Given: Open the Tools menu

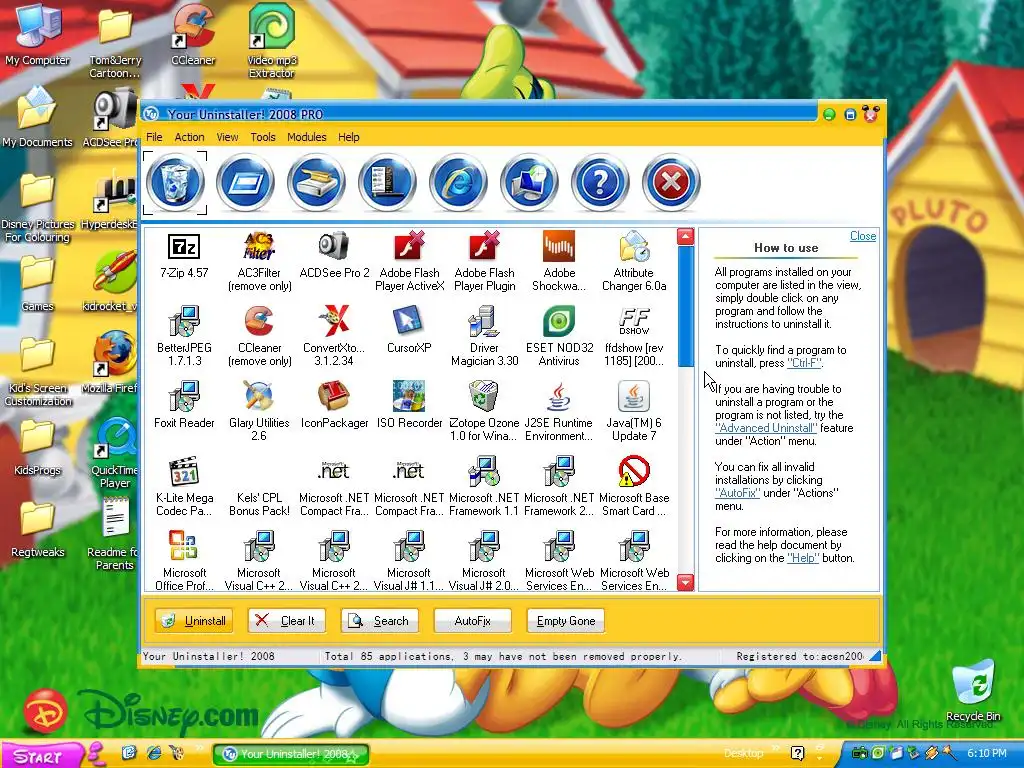Looking at the screenshot, I should click(x=263, y=137).
